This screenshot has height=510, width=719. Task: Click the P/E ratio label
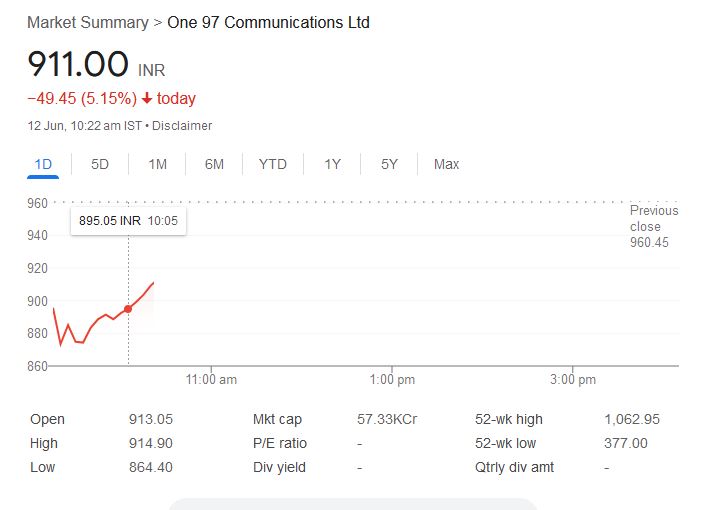pyautogui.click(x=280, y=443)
